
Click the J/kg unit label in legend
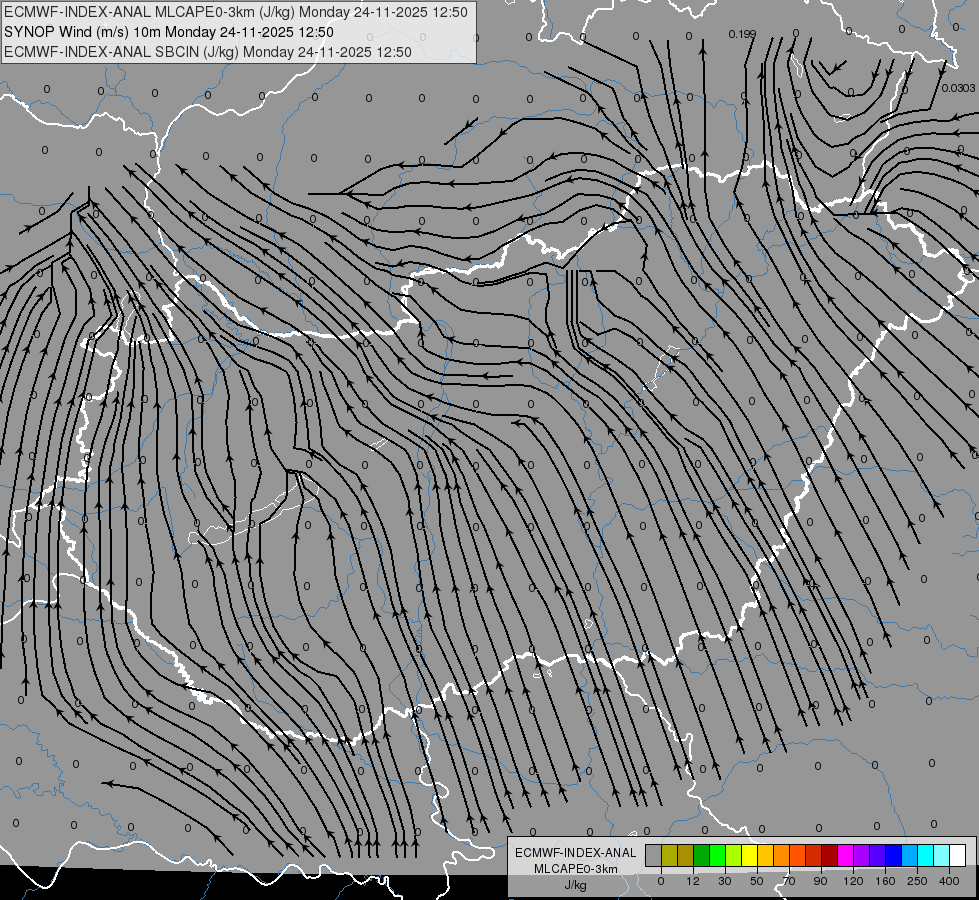pos(576,885)
